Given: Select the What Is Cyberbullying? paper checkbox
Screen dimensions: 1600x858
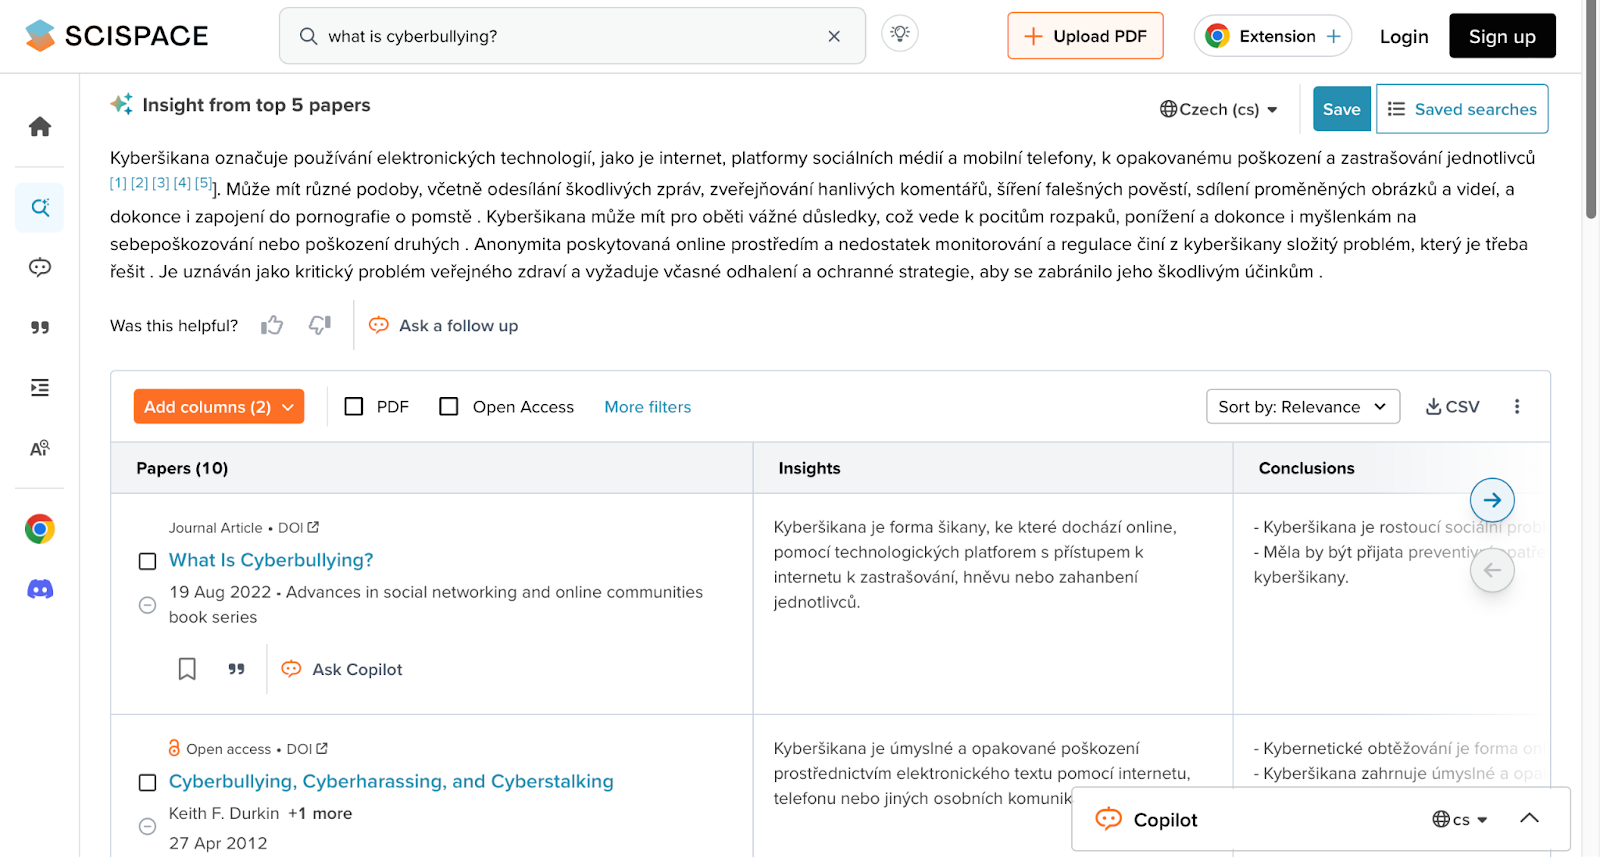Looking at the screenshot, I should [147, 561].
